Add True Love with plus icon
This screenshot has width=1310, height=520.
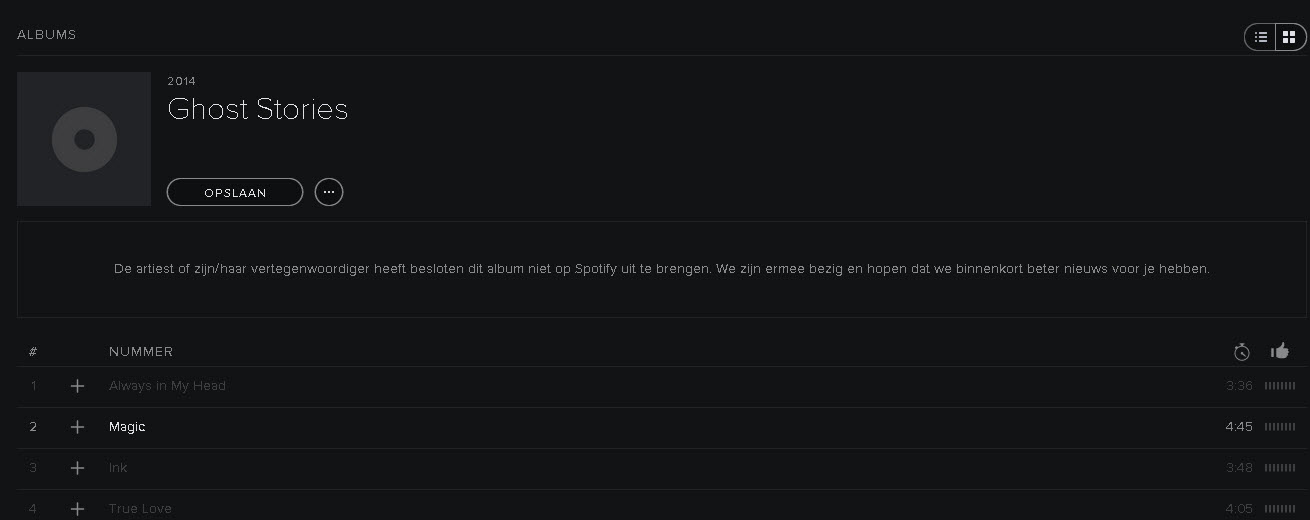tap(77, 508)
